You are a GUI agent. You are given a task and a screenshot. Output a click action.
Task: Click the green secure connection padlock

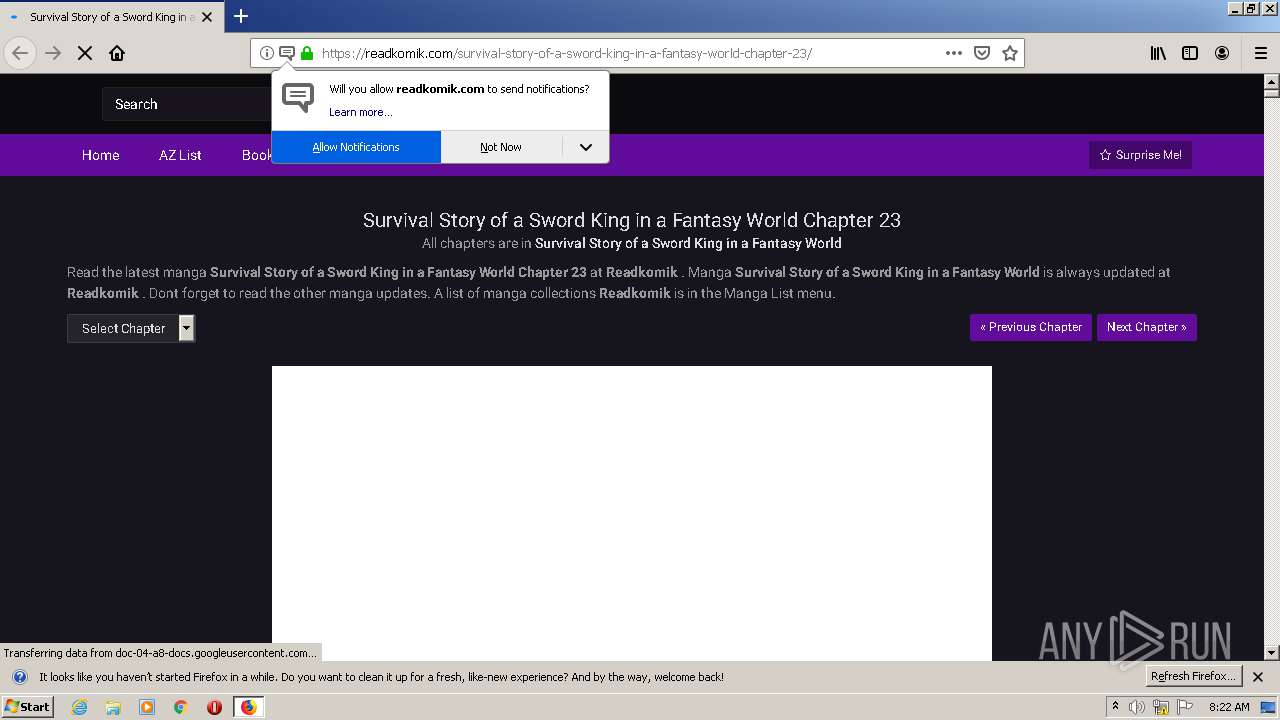point(307,53)
